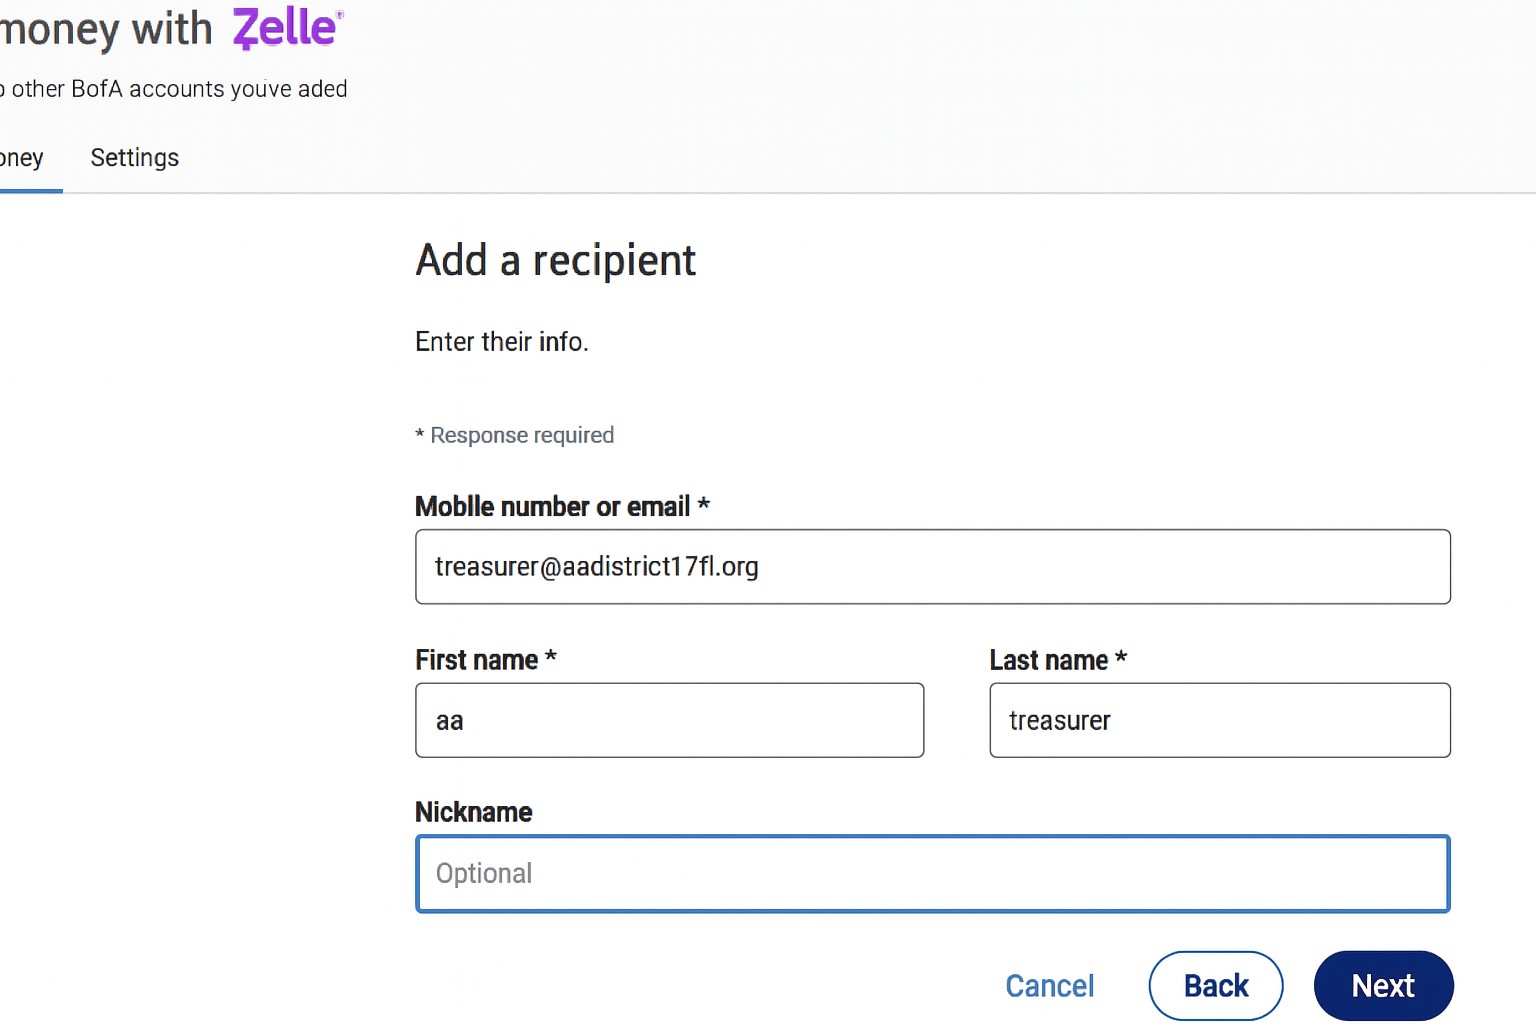This screenshot has height=1024, width=1536.
Task: Select the partially visible money tab
Action: coord(21,158)
